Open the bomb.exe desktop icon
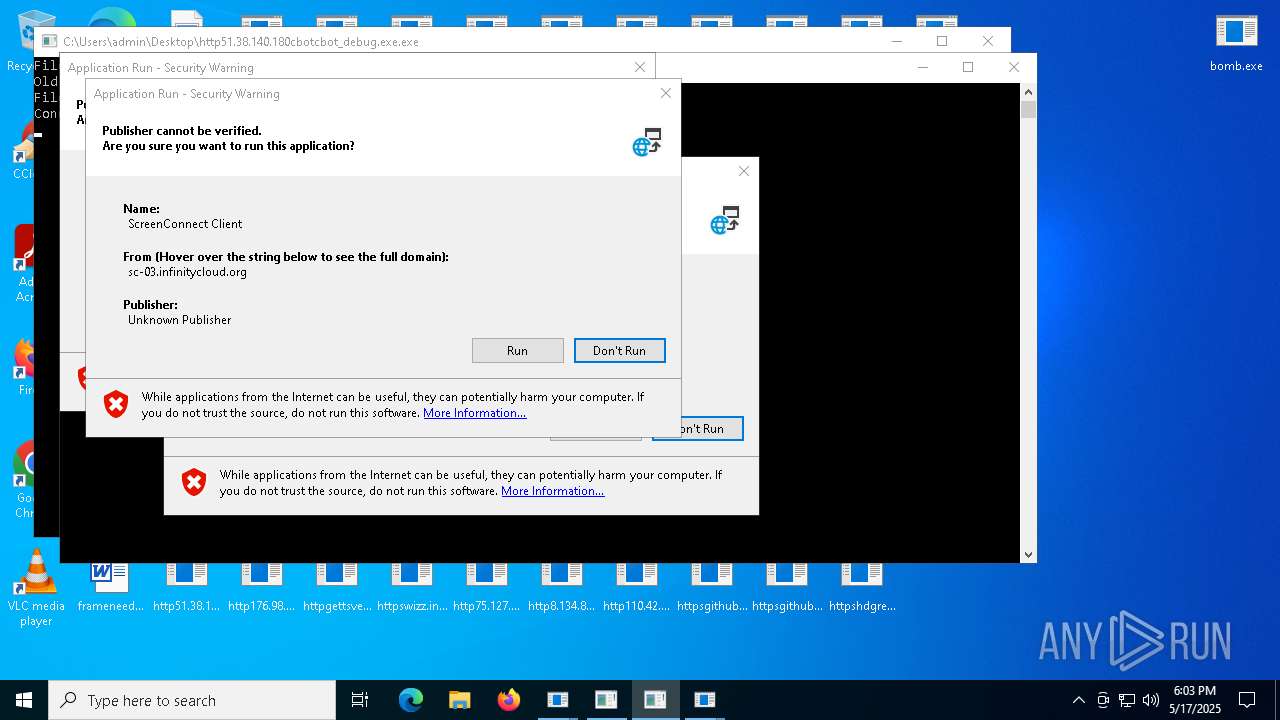Screen dimensions: 1280x720 coord(1236,43)
